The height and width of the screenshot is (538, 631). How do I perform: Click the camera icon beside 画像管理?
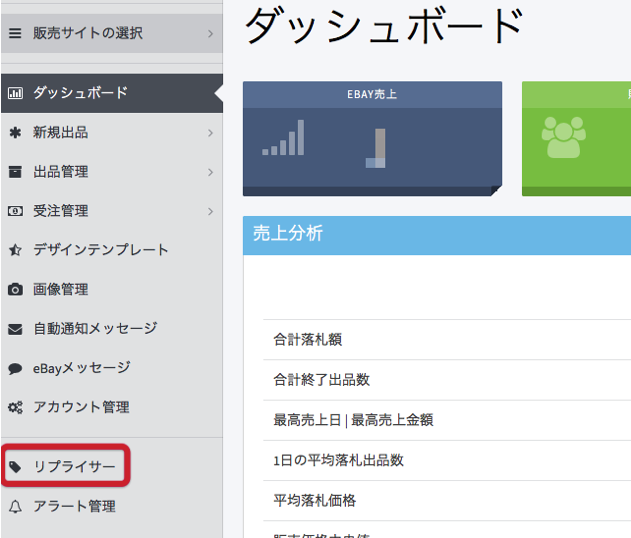[x=15, y=290]
